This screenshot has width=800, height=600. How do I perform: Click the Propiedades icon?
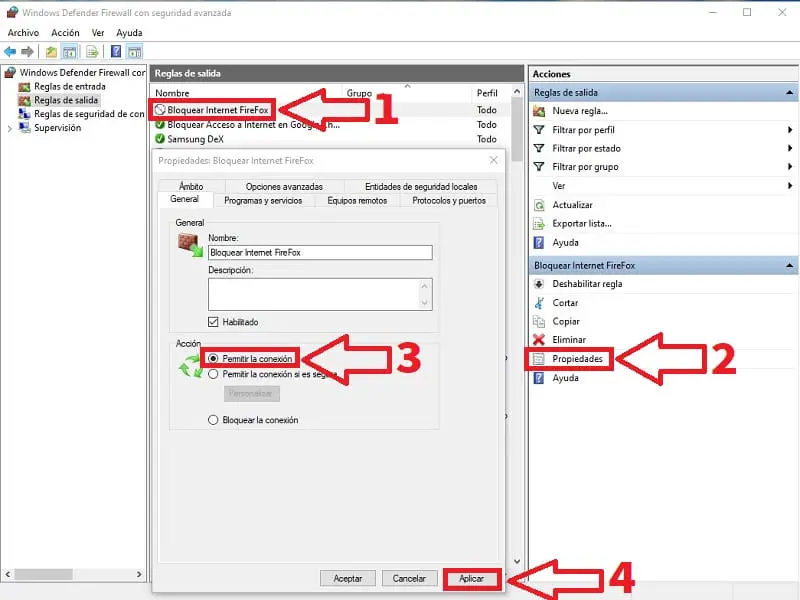click(x=539, y=359)
